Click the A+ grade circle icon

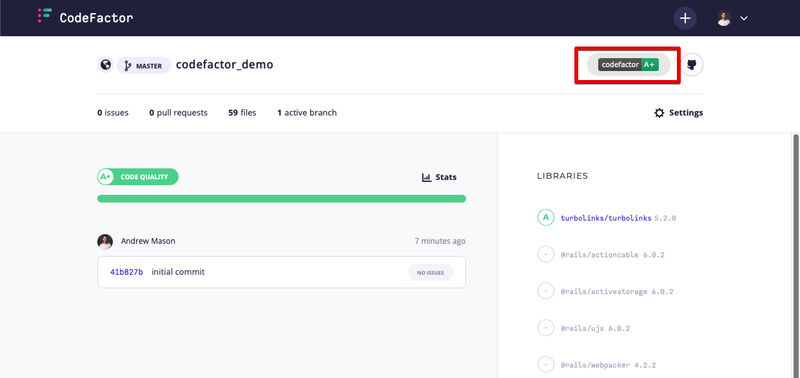pyautogui.click(x=106, y=177)
